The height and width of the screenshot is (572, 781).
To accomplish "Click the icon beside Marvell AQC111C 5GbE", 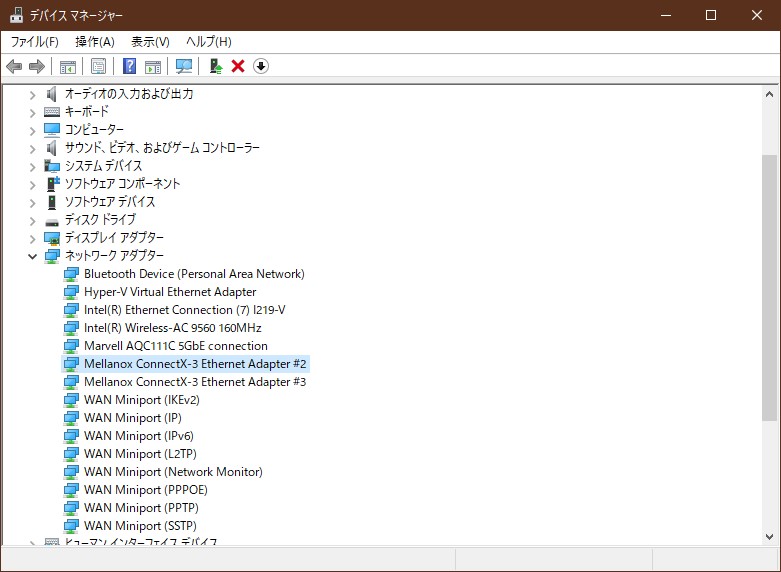I will [x=71, y=345].
